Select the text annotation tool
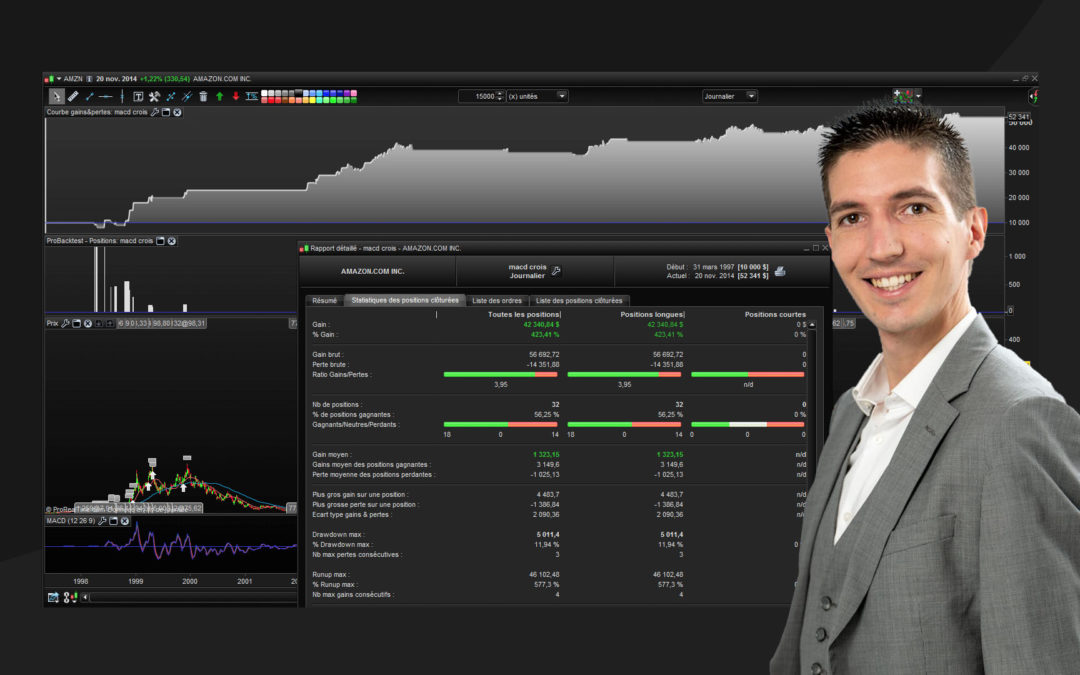This screenshot has height=675, width=1080. click(x=136, y=96)
